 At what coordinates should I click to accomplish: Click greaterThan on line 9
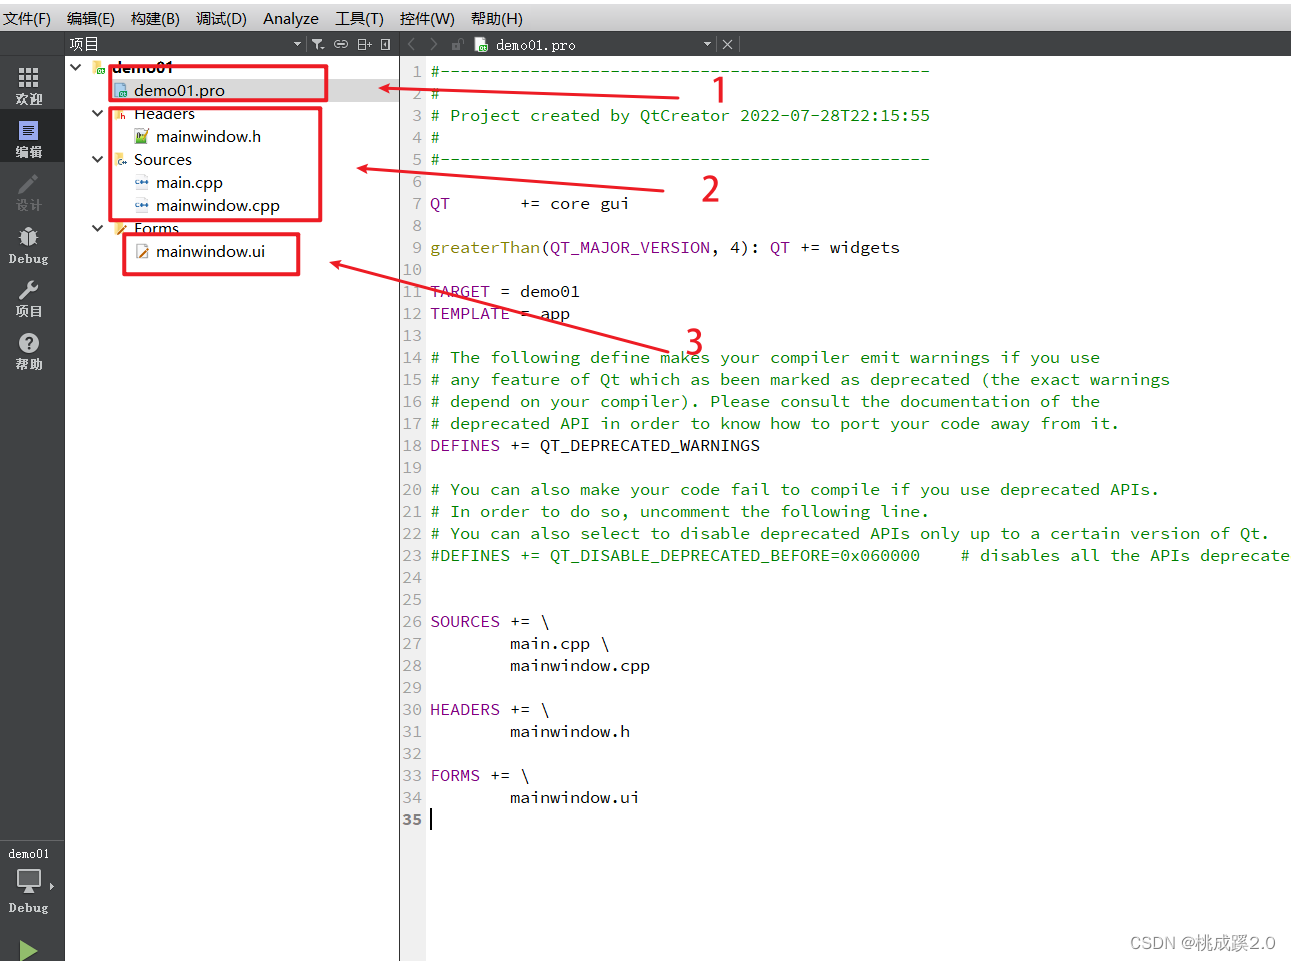click(485, 247)
